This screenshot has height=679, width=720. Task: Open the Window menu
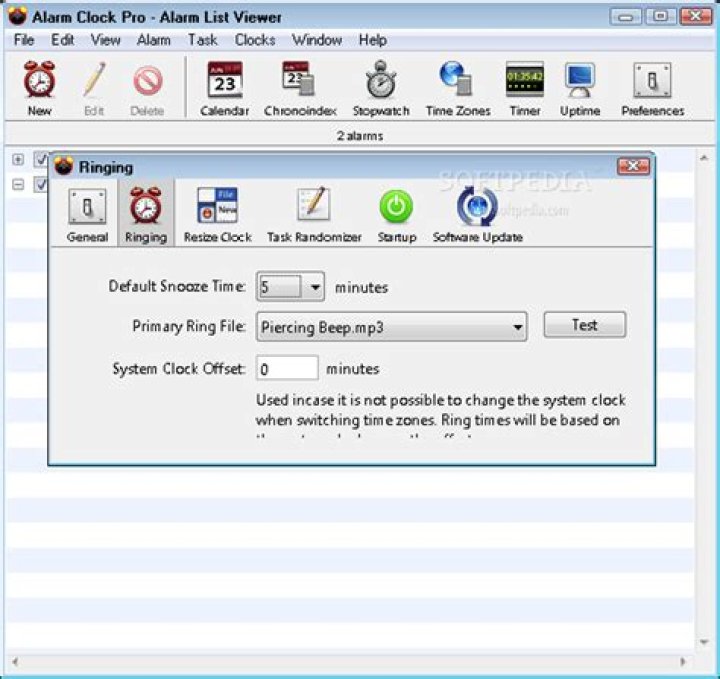click(x=317, y=40)
